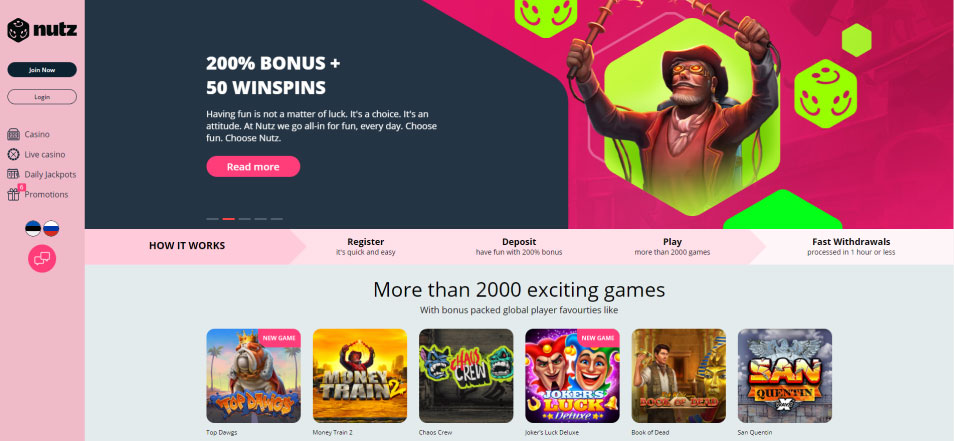954x441 pixels.
Task: Click the Read more banner button
Action: [x=253, y=167]
